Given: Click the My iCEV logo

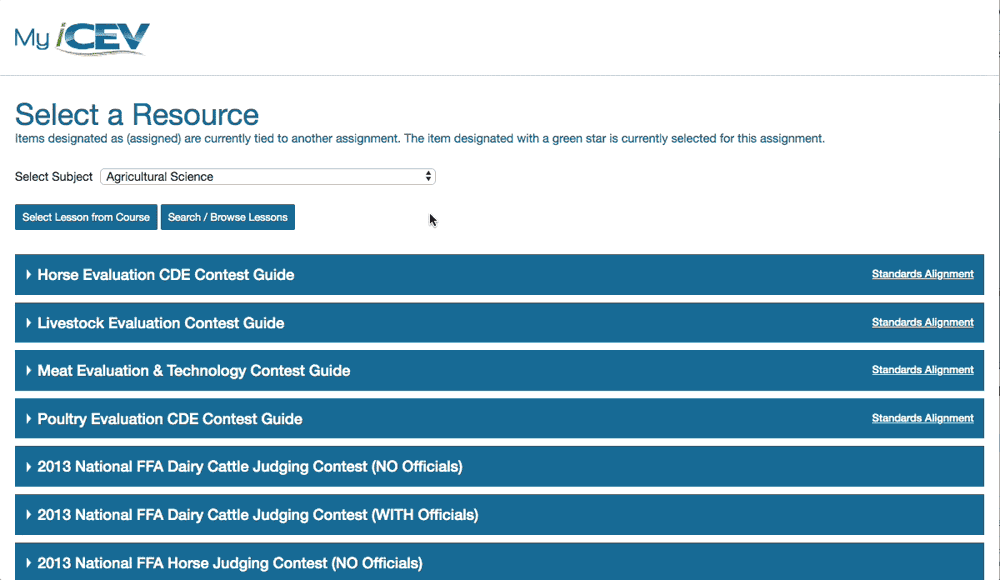Looking at the screenshot, I should (80, 38).
